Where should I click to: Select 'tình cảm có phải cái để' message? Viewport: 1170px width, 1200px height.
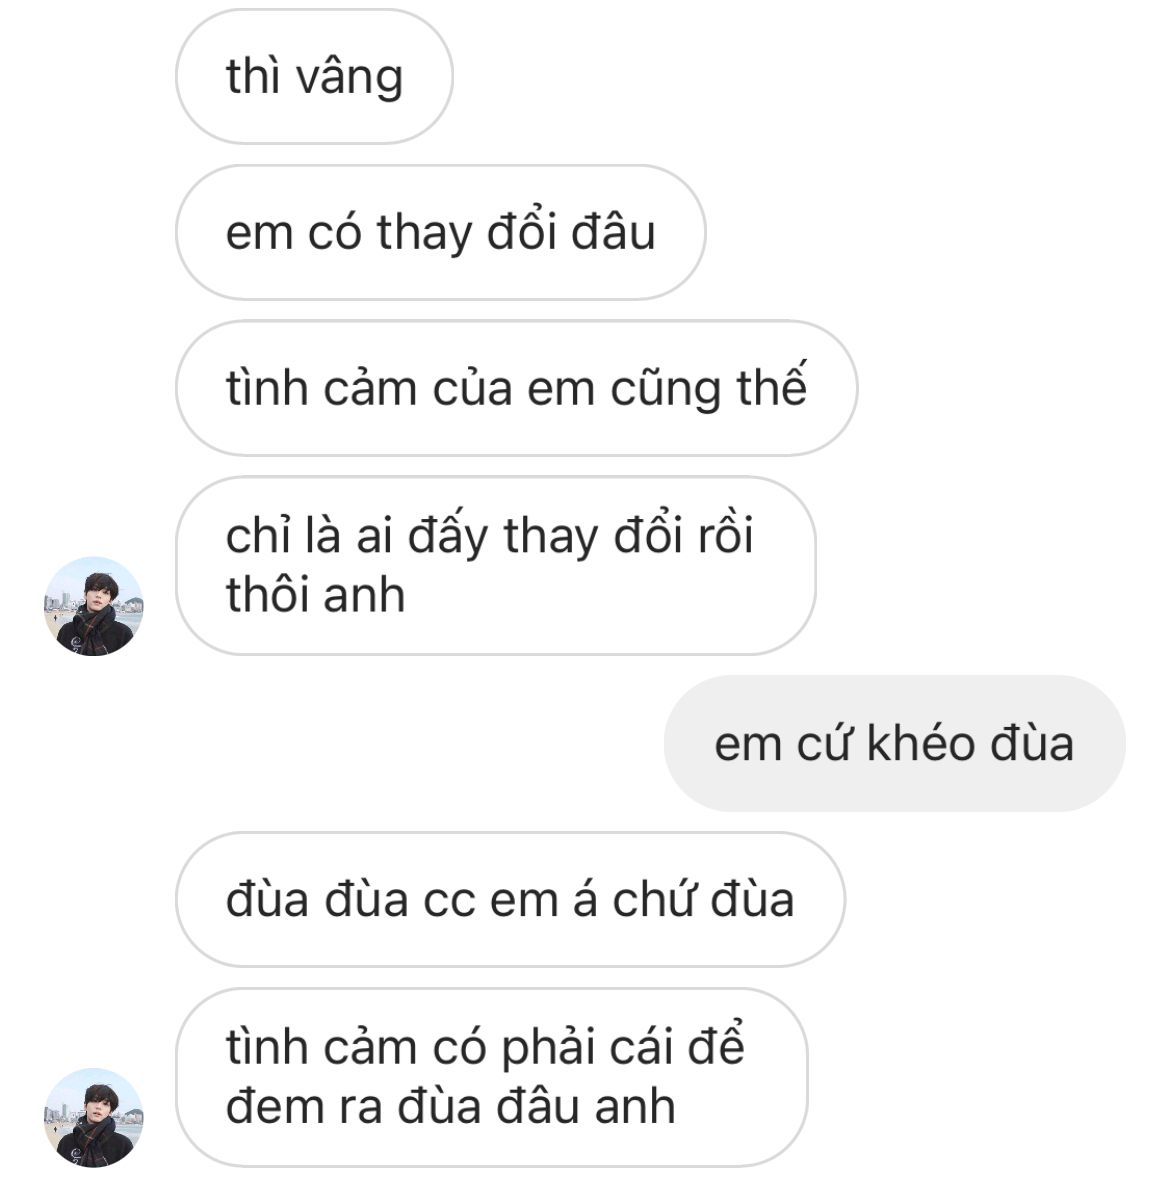(491, 1077)
